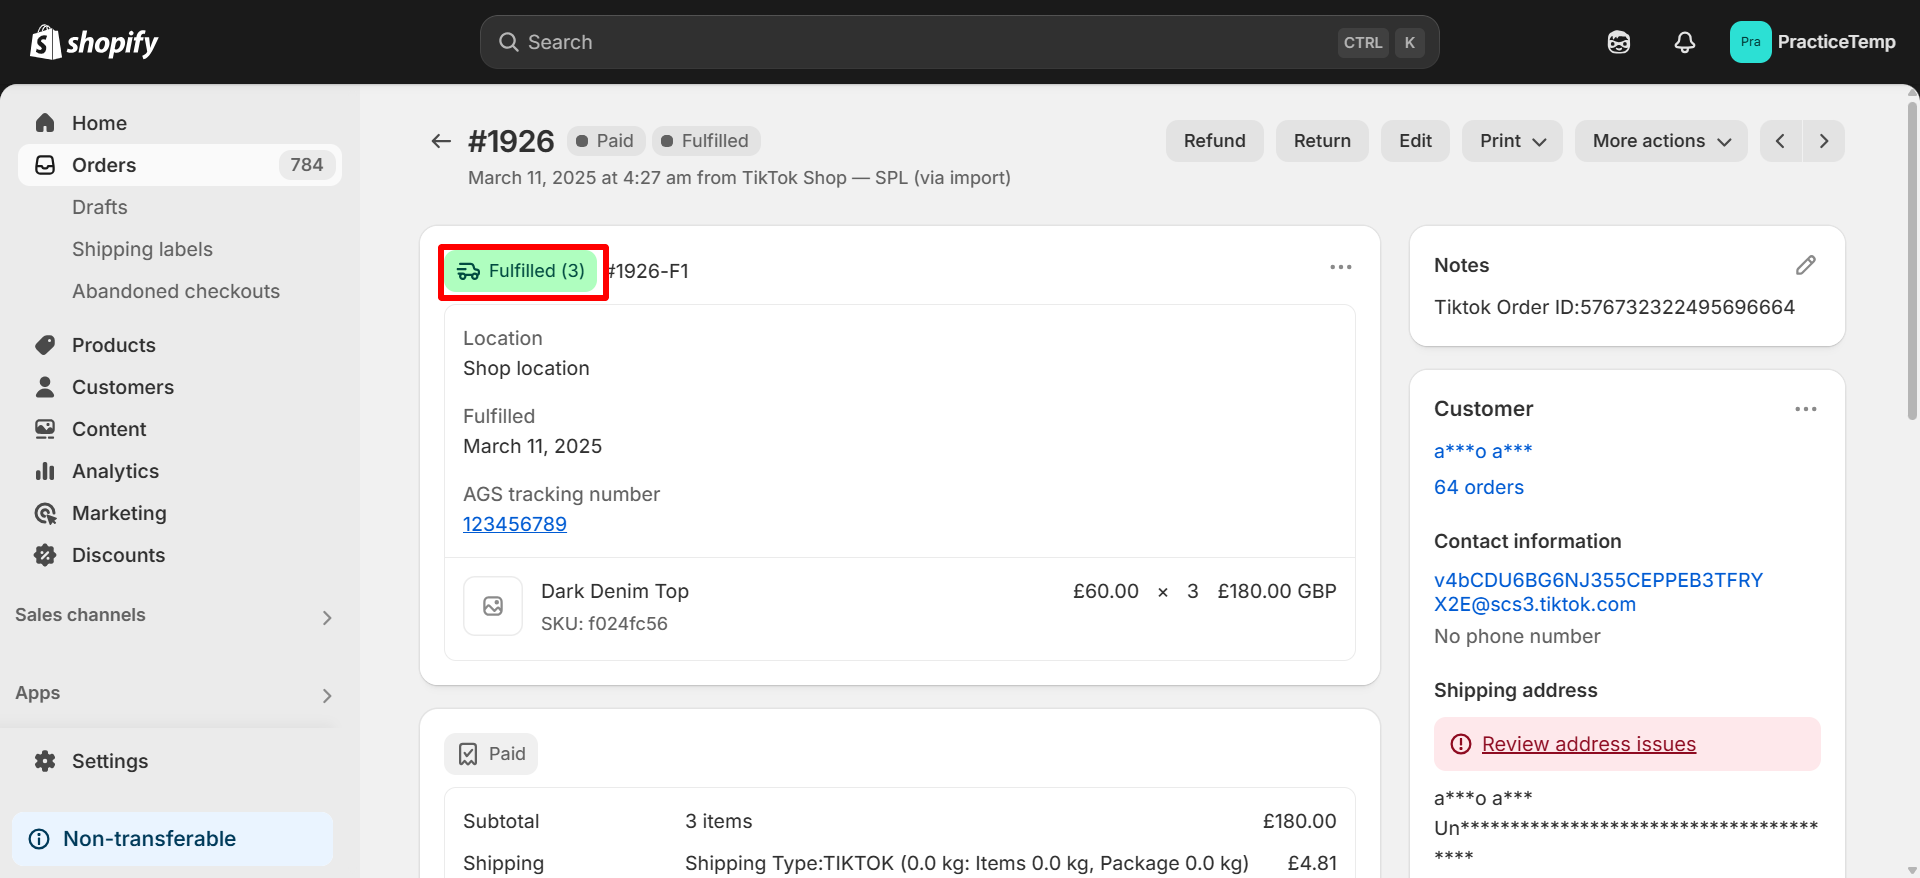Image resolution: width=1920 pixels, height=878 pixels.
Task: Click the customer tiktok.com email link
Action: [1598, 592]
